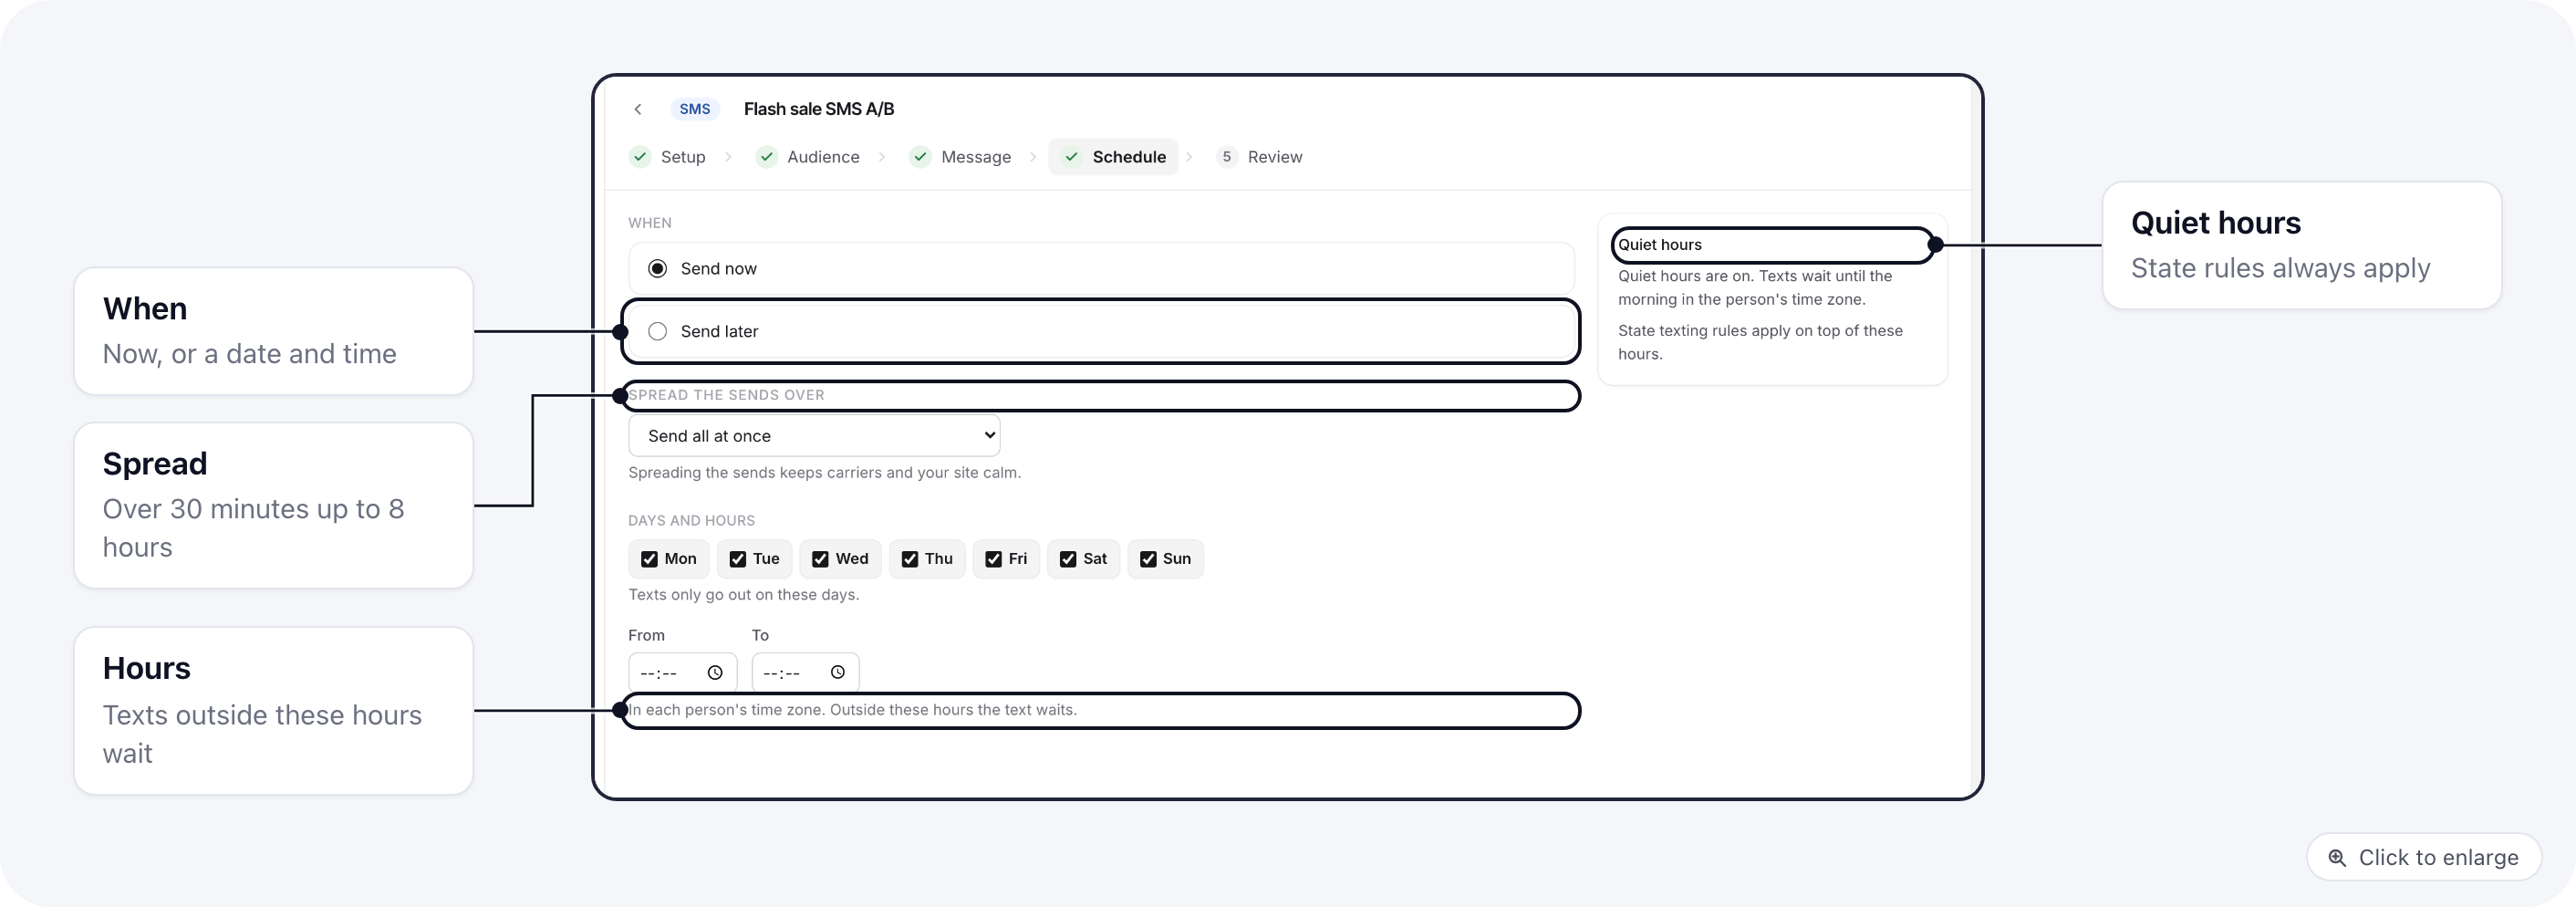
Task: Go to the Message step
Action: tap(961, 157)
